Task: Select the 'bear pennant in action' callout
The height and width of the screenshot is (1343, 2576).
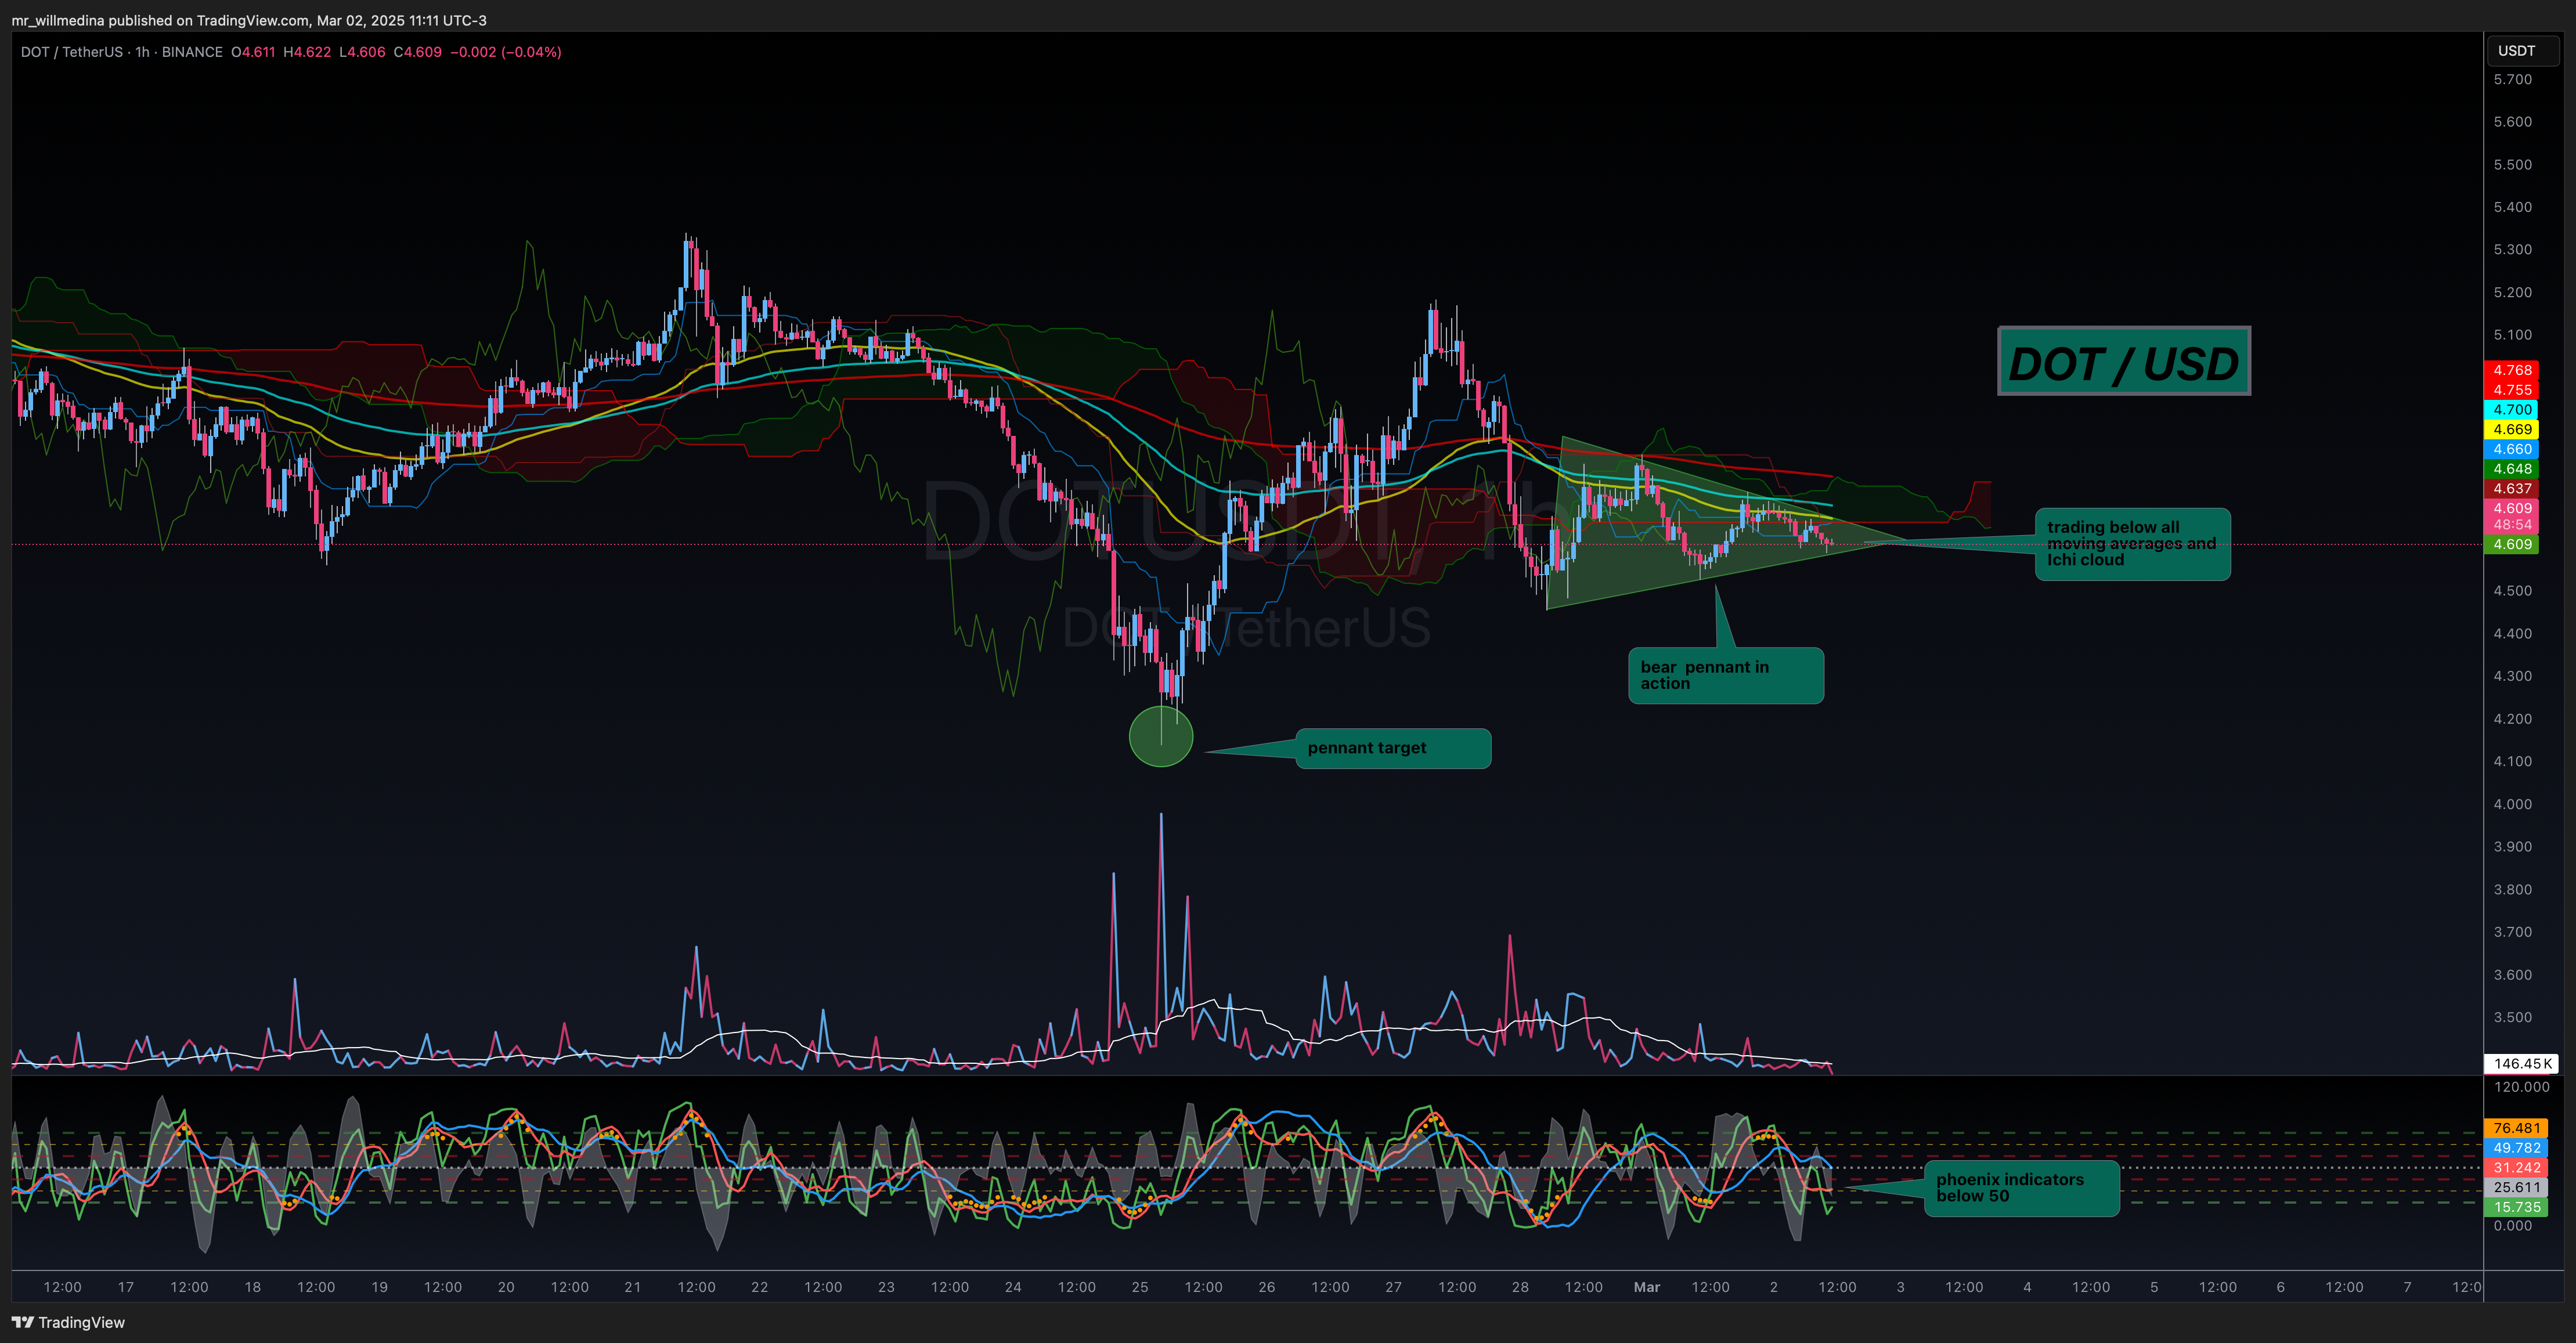Action: coord(1726,675)
